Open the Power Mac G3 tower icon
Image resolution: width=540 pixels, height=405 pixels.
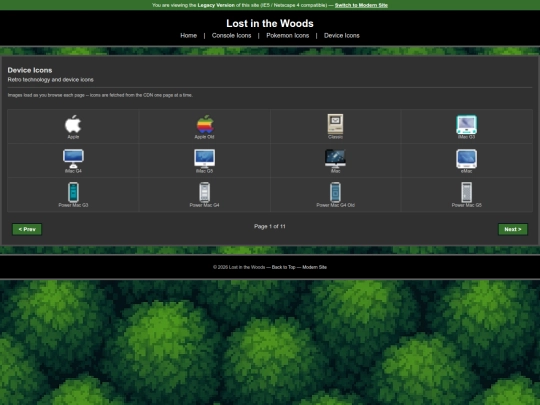73,192
